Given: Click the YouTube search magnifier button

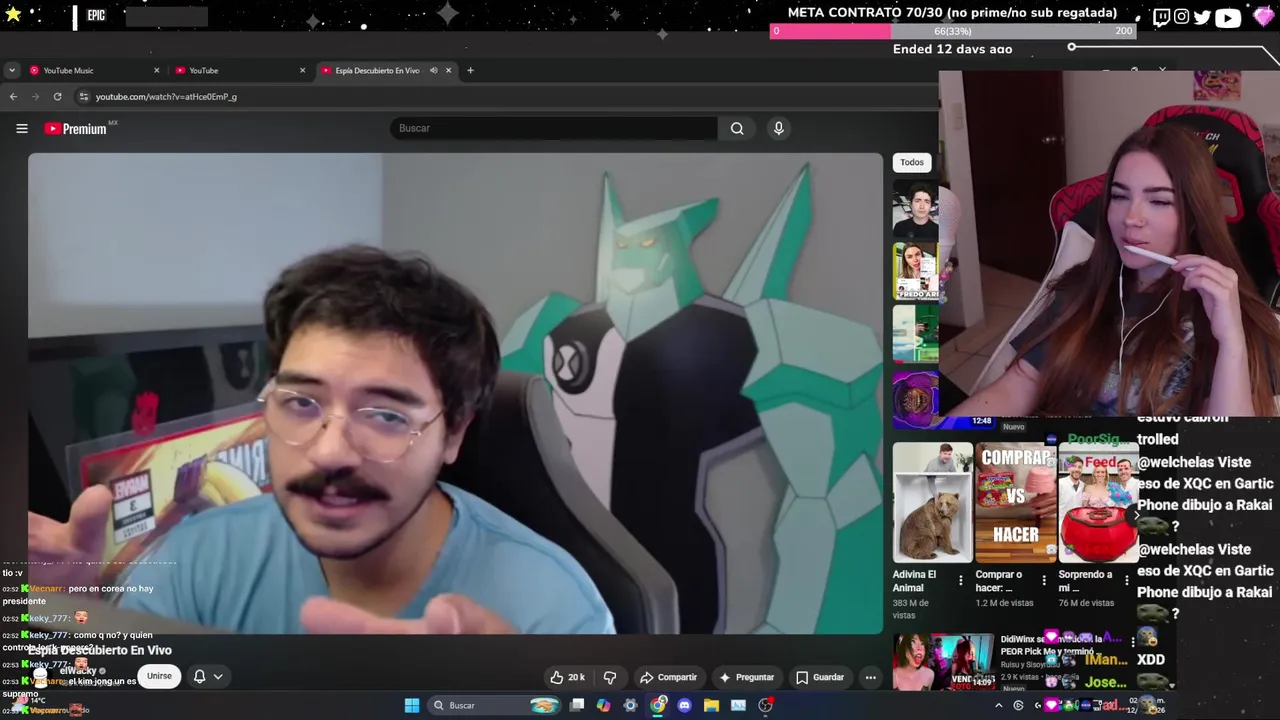Looking at the screenshot, I should click(737, 128).
